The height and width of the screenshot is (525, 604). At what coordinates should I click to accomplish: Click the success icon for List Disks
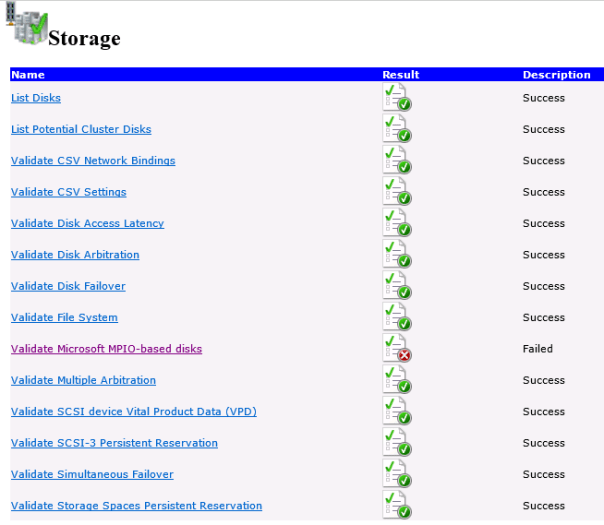pos(396,98)
